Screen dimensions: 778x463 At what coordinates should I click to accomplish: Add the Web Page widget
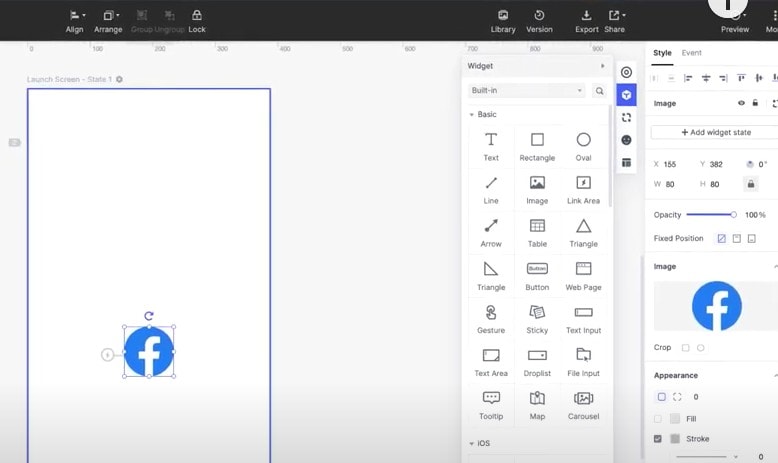[x=584, y=276]
